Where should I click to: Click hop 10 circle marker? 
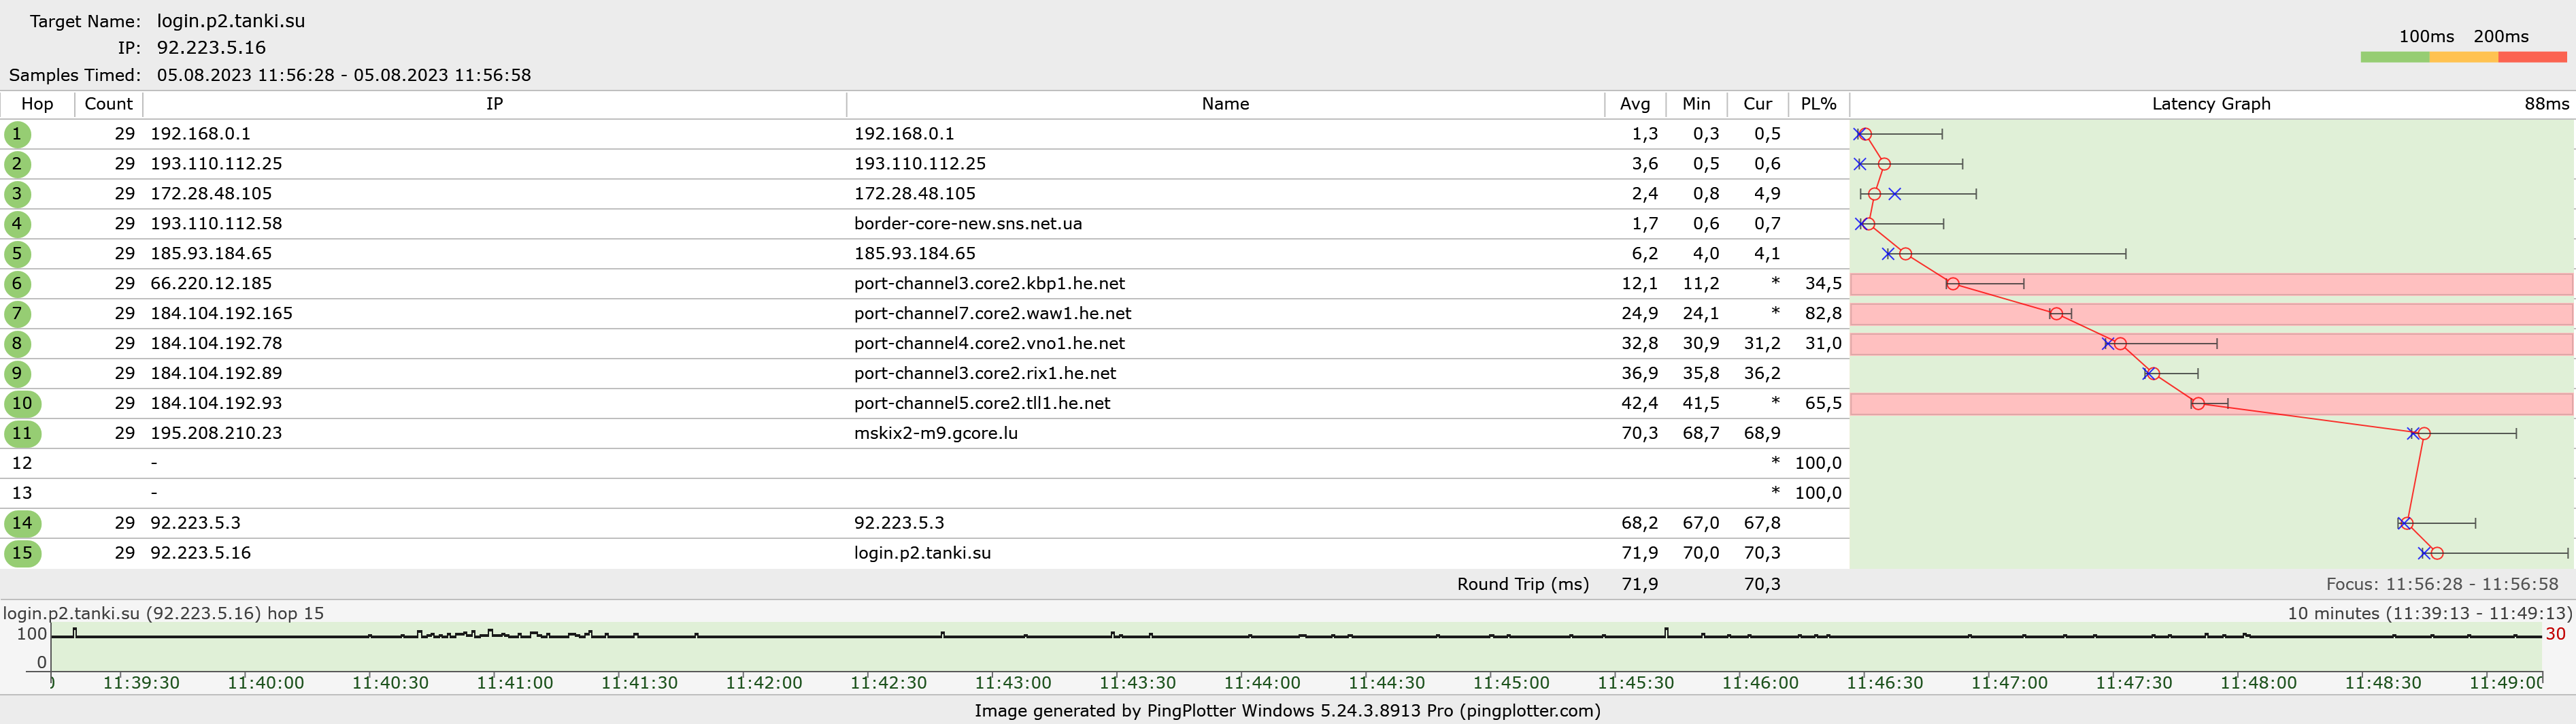pos(22,404)
